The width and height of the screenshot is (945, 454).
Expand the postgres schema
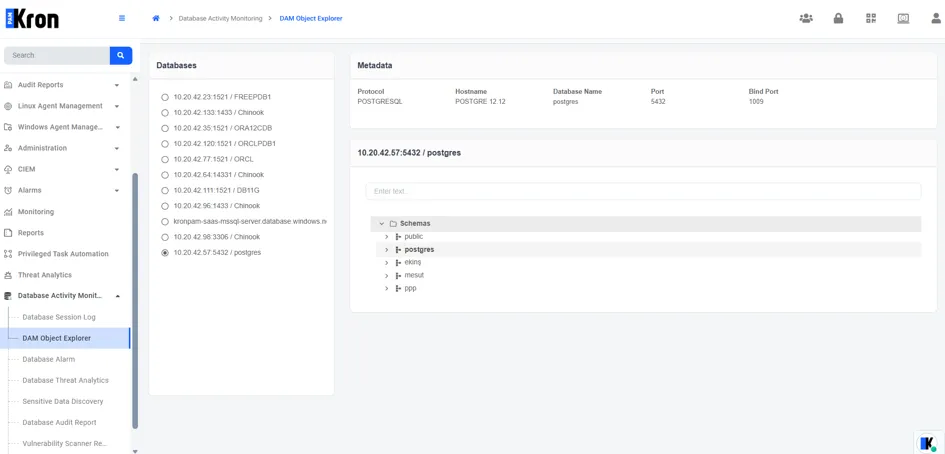[387, 250]
